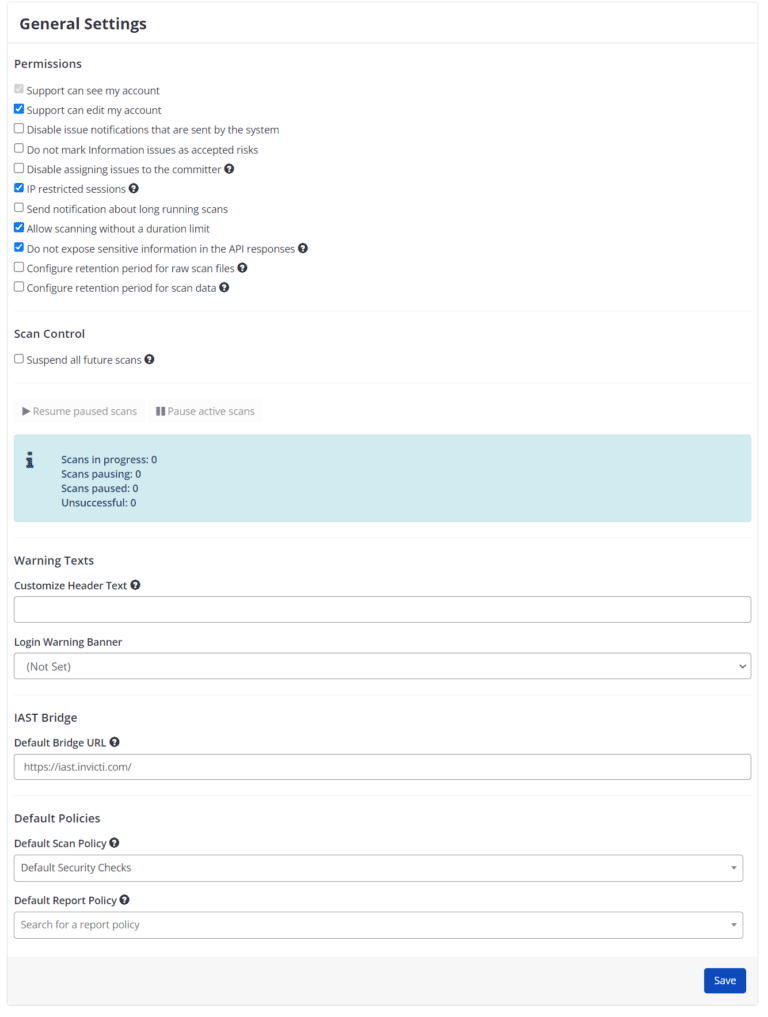Open help for retention period for raw scan files
The width and height of the screenshot is (768, 1017).
click(x=242, y=267)
